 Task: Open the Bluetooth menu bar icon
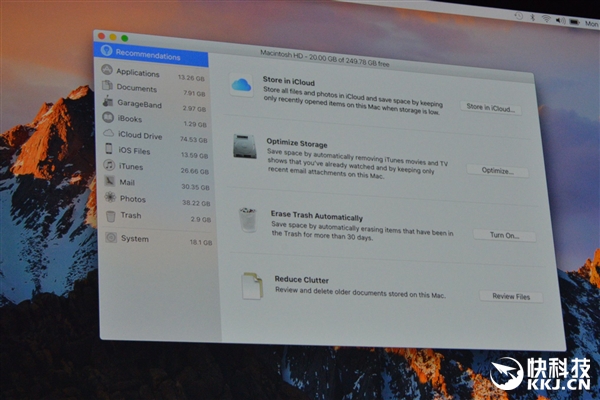(x=532, y=17)
